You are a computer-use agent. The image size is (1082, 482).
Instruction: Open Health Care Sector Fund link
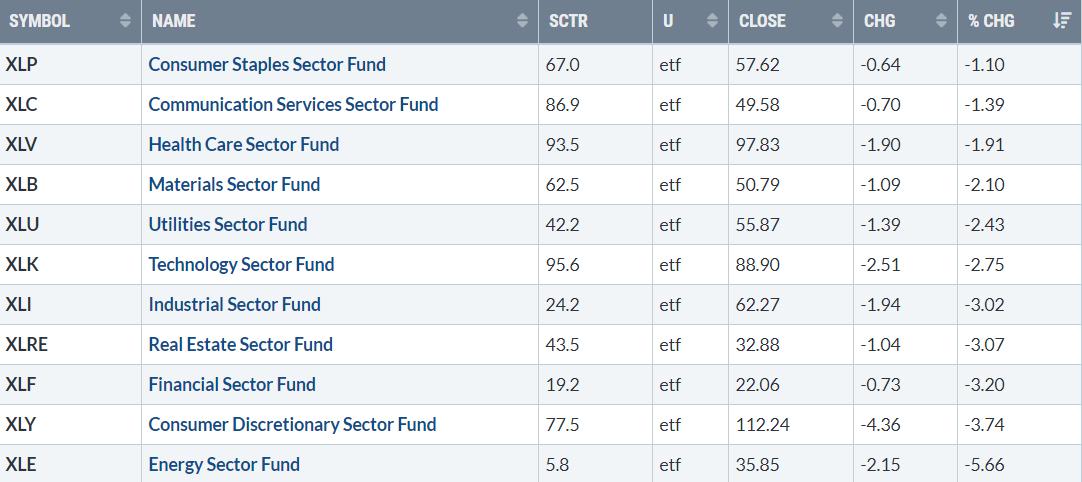[x=243, y=144]
